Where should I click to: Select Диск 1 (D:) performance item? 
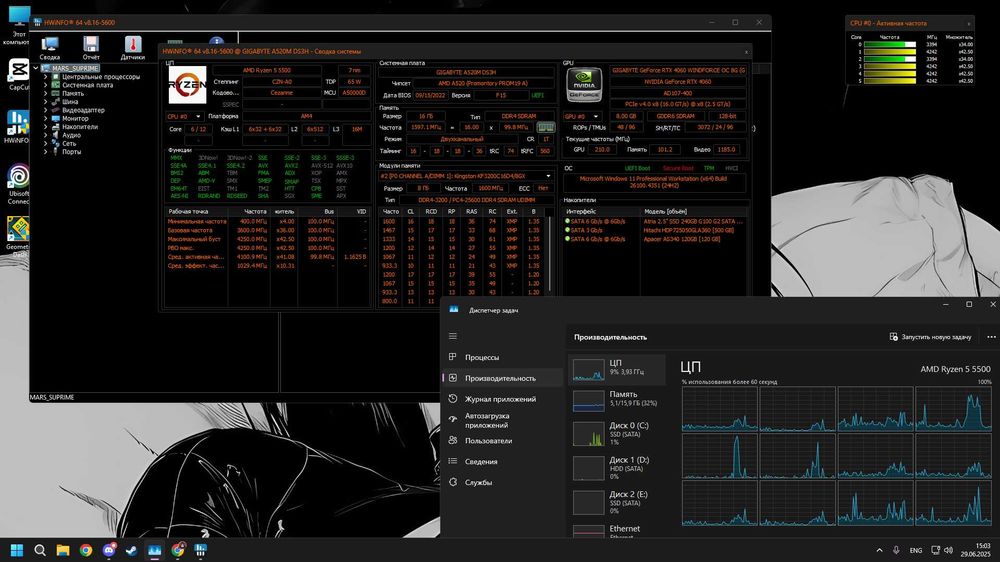(617, 468)
